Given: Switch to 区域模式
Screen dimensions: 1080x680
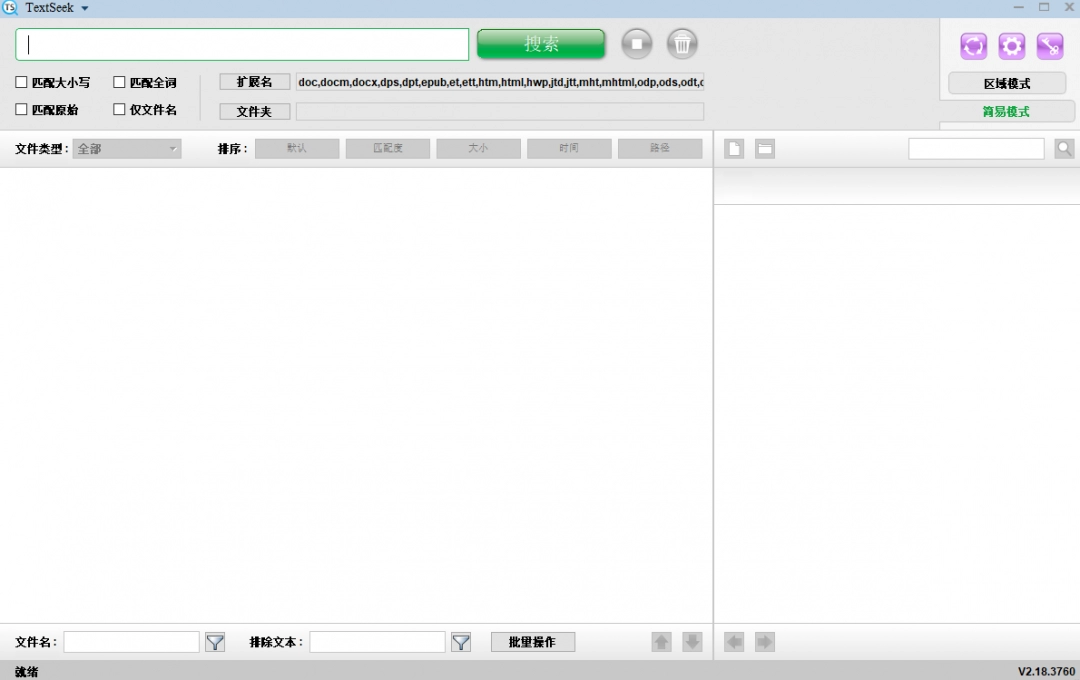Looking at the screenshot, I should point(1007,83).
